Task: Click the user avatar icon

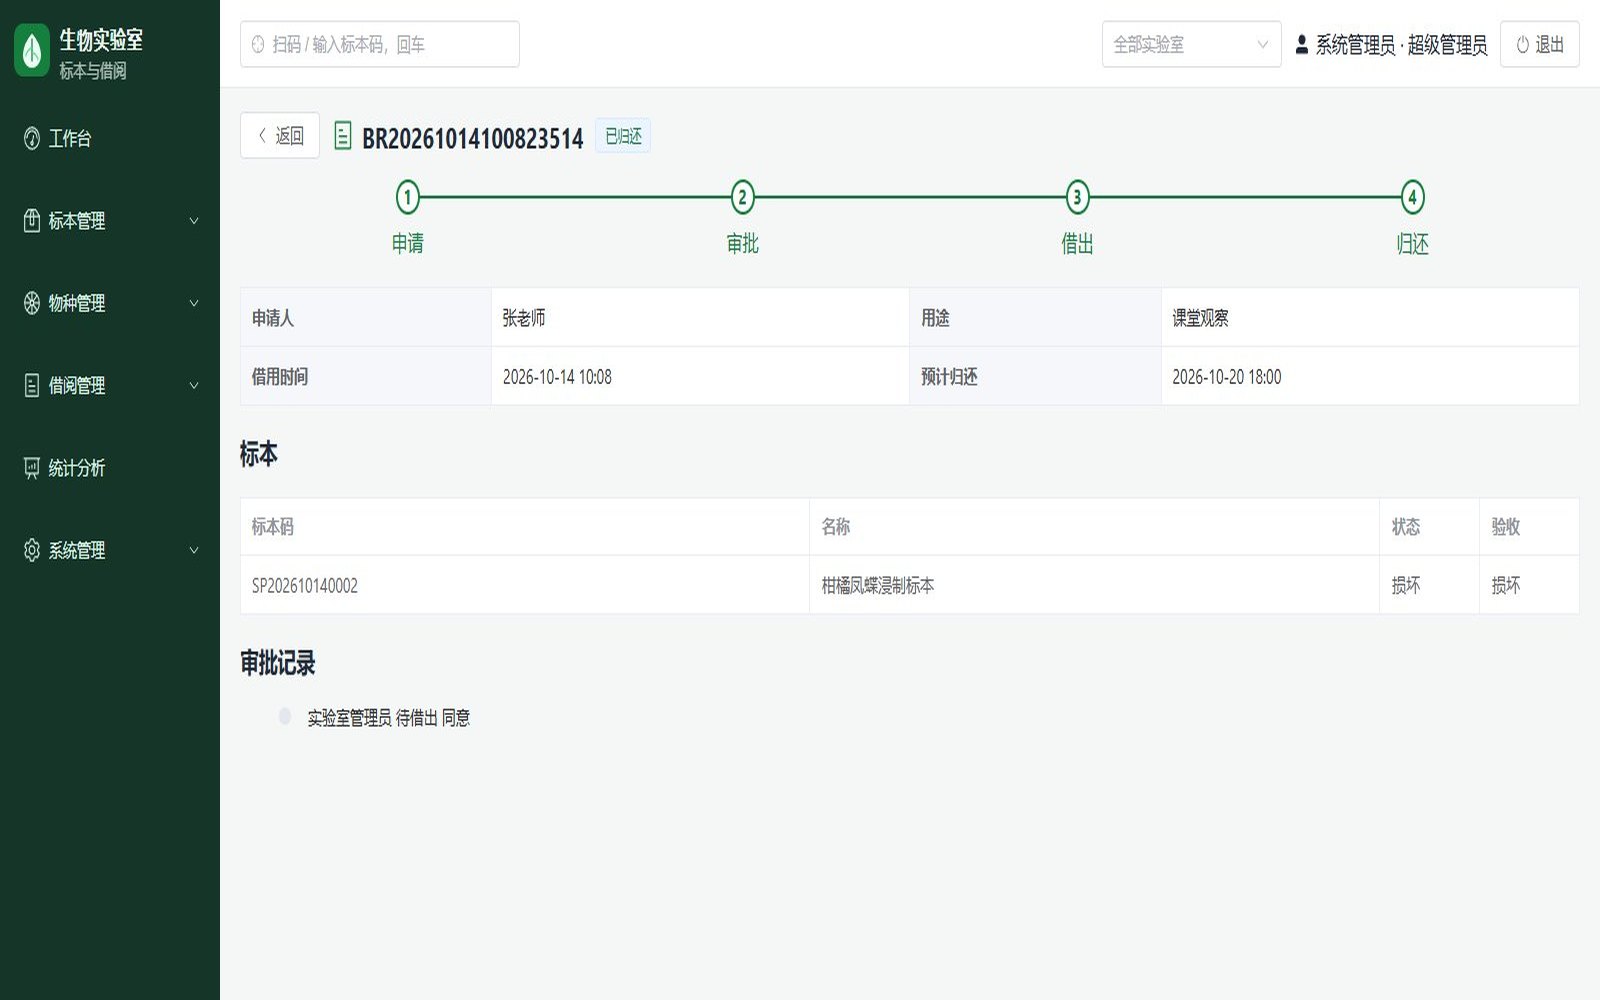Action: click(1302, 44)
